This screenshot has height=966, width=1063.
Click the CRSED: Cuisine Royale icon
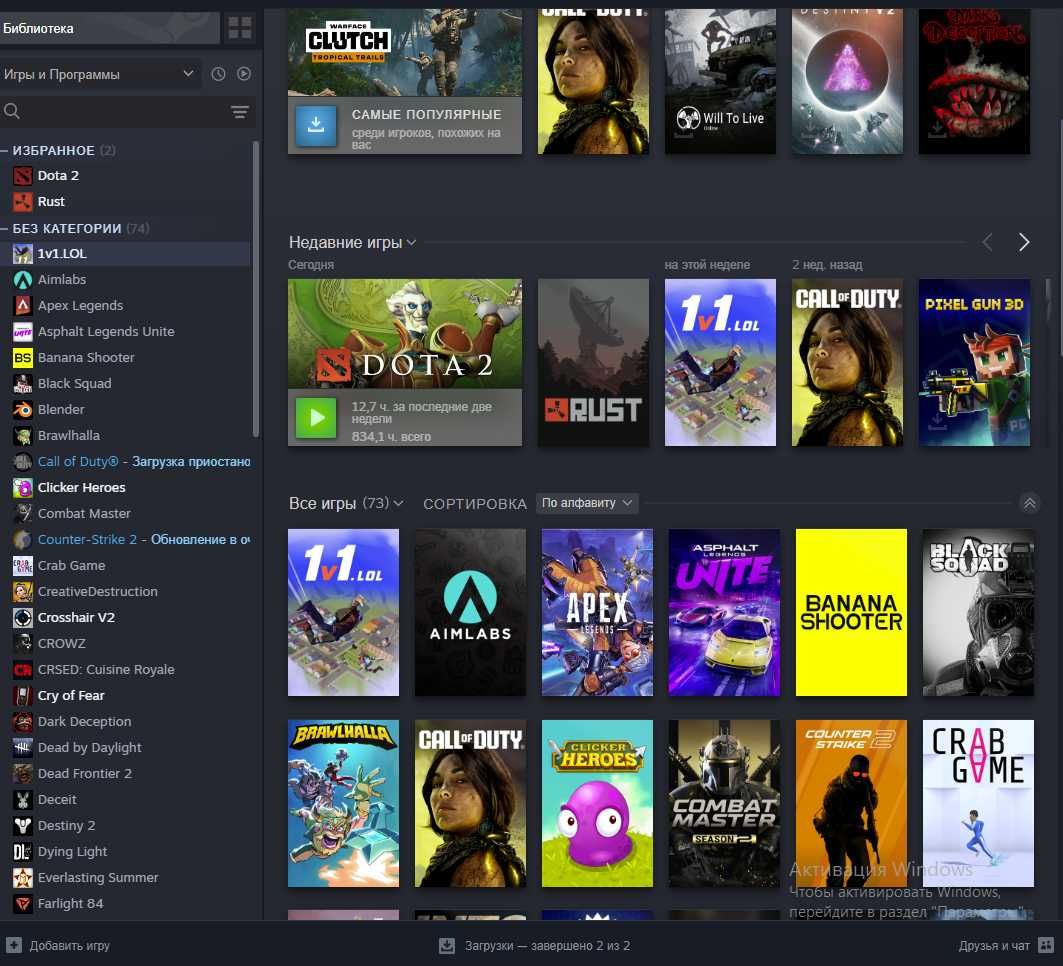(x=22, y=670)
